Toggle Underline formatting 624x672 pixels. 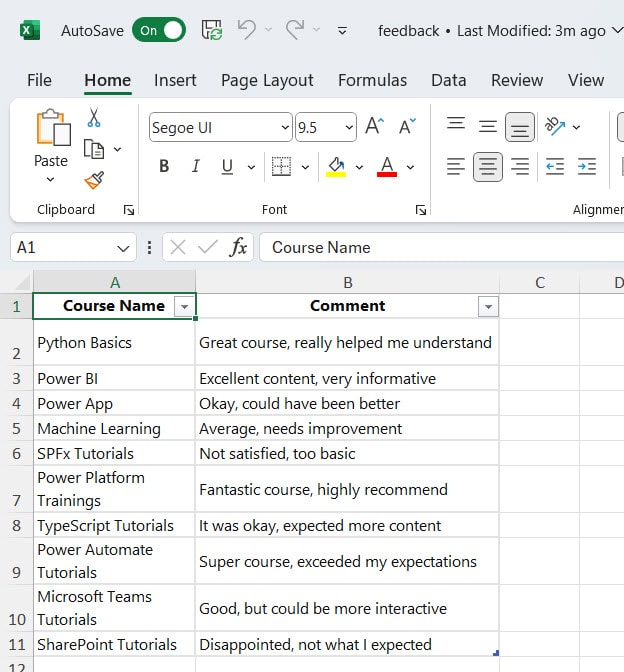click(x=227, y=166)
